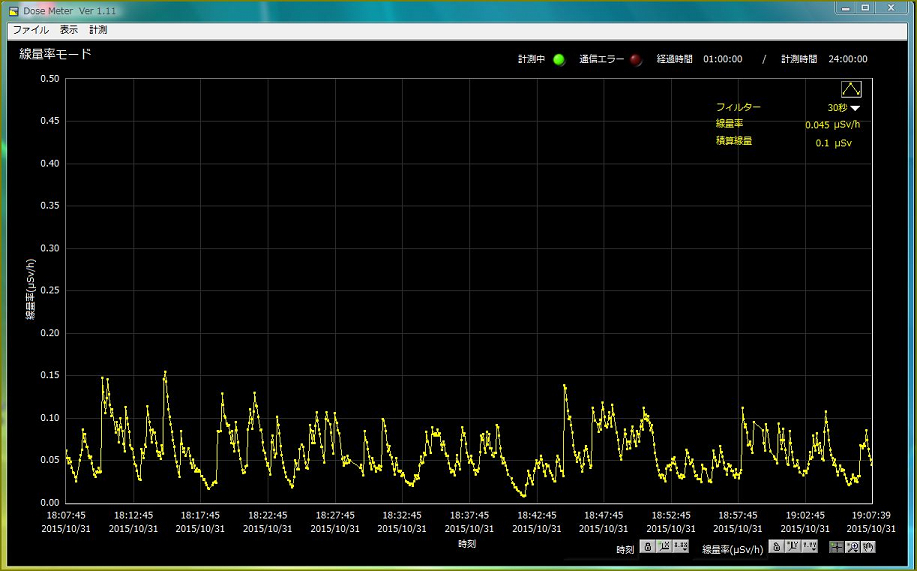
Task: Open the dose rate axis format options
Action: point(809,547)
